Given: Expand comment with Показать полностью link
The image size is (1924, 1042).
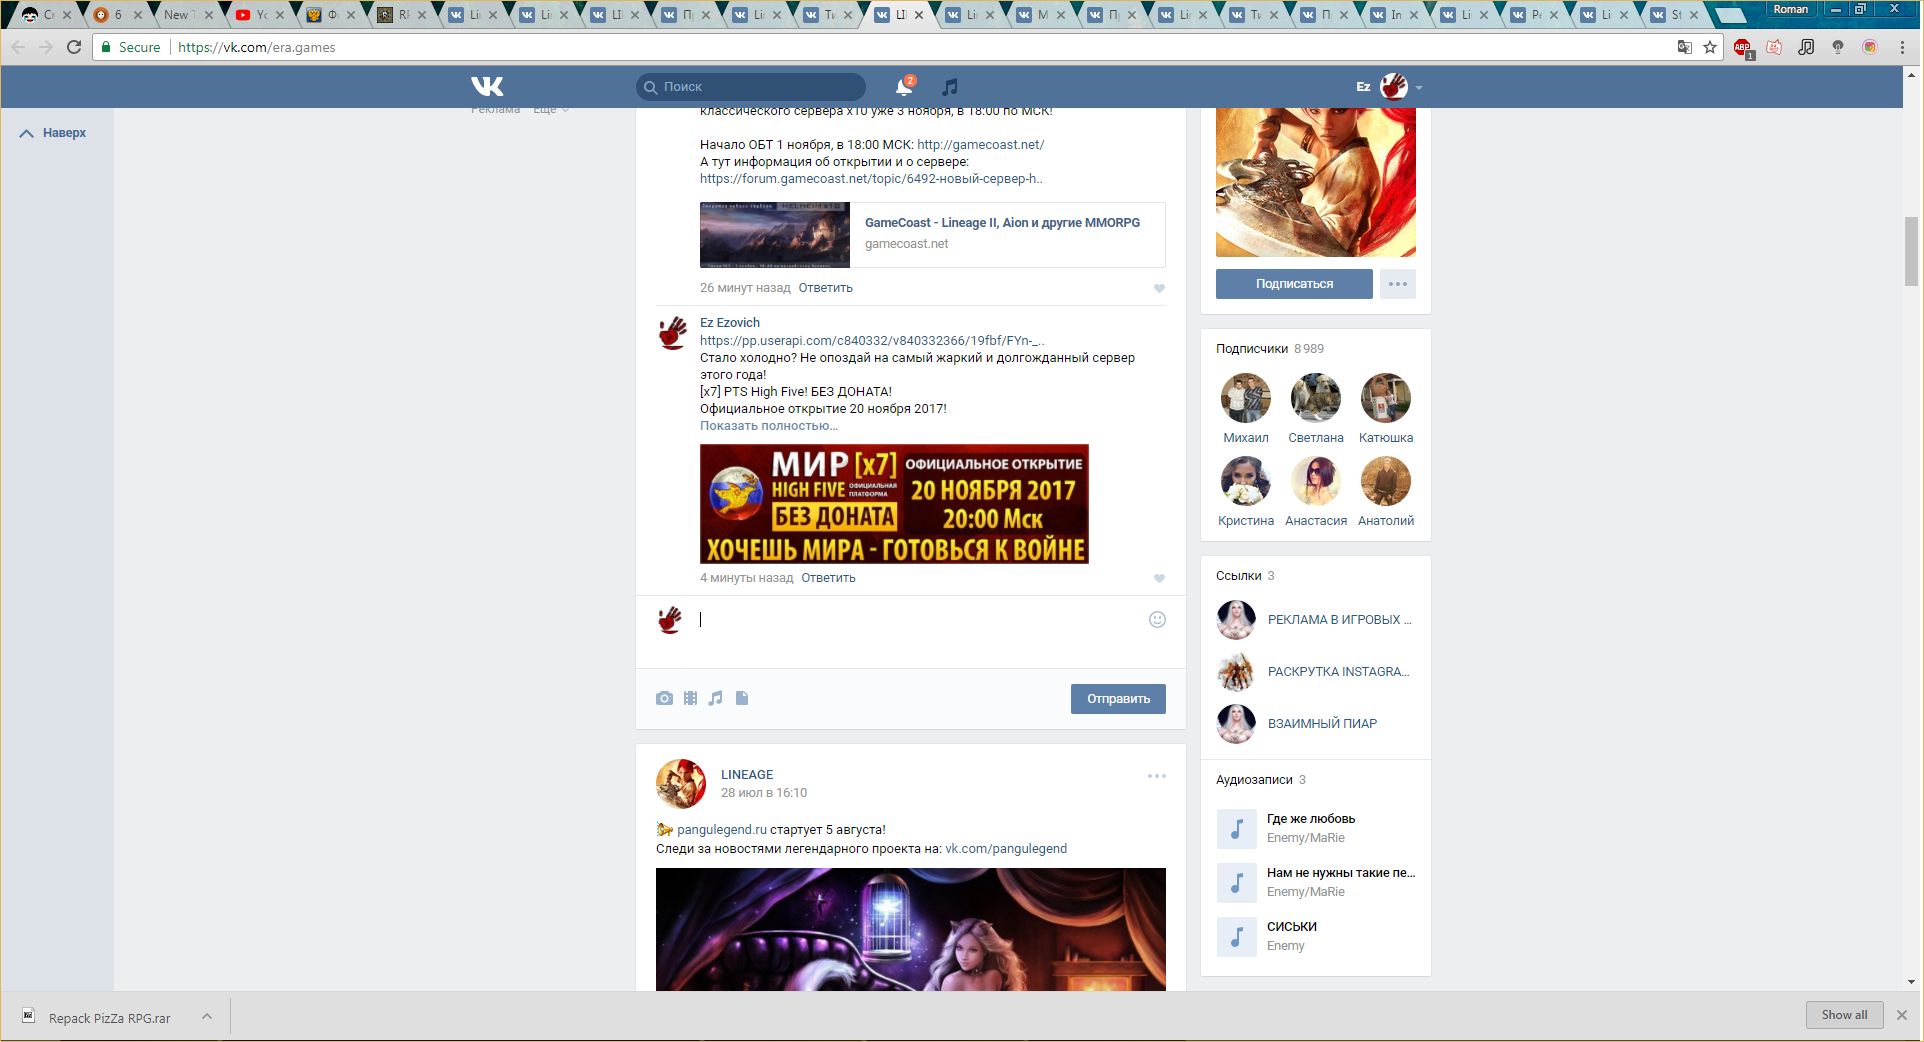Looking at the screenshot, I should pos(768,426).
